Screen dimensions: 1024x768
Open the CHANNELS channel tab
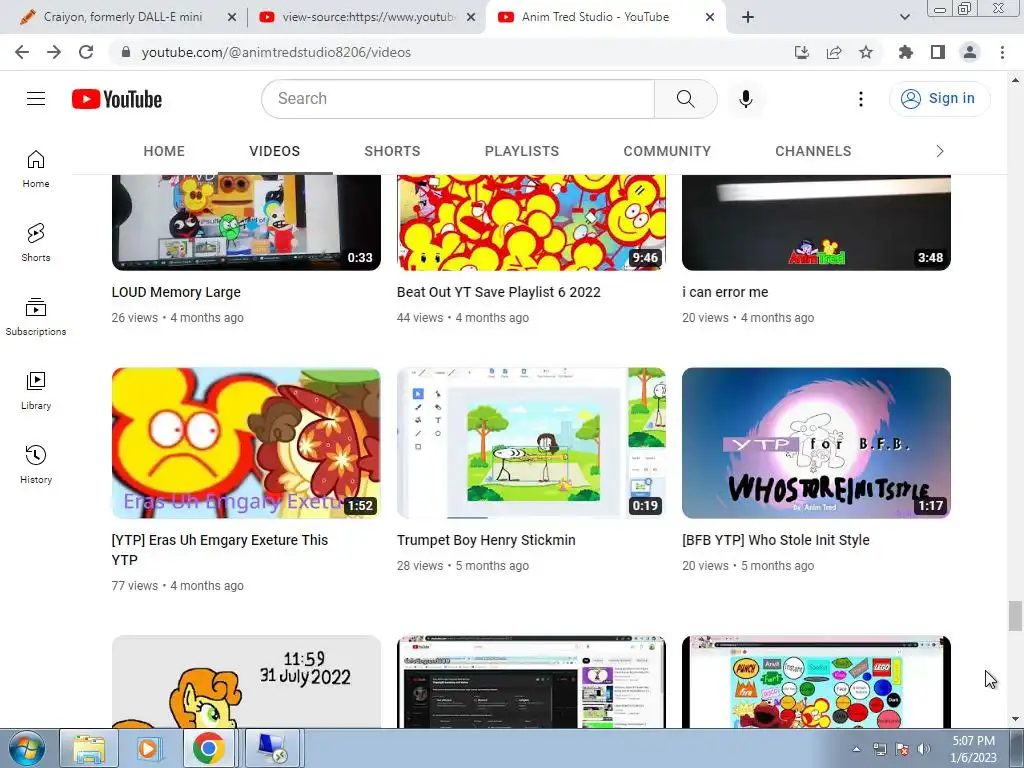pyautogui.click(x=813, y=152)
